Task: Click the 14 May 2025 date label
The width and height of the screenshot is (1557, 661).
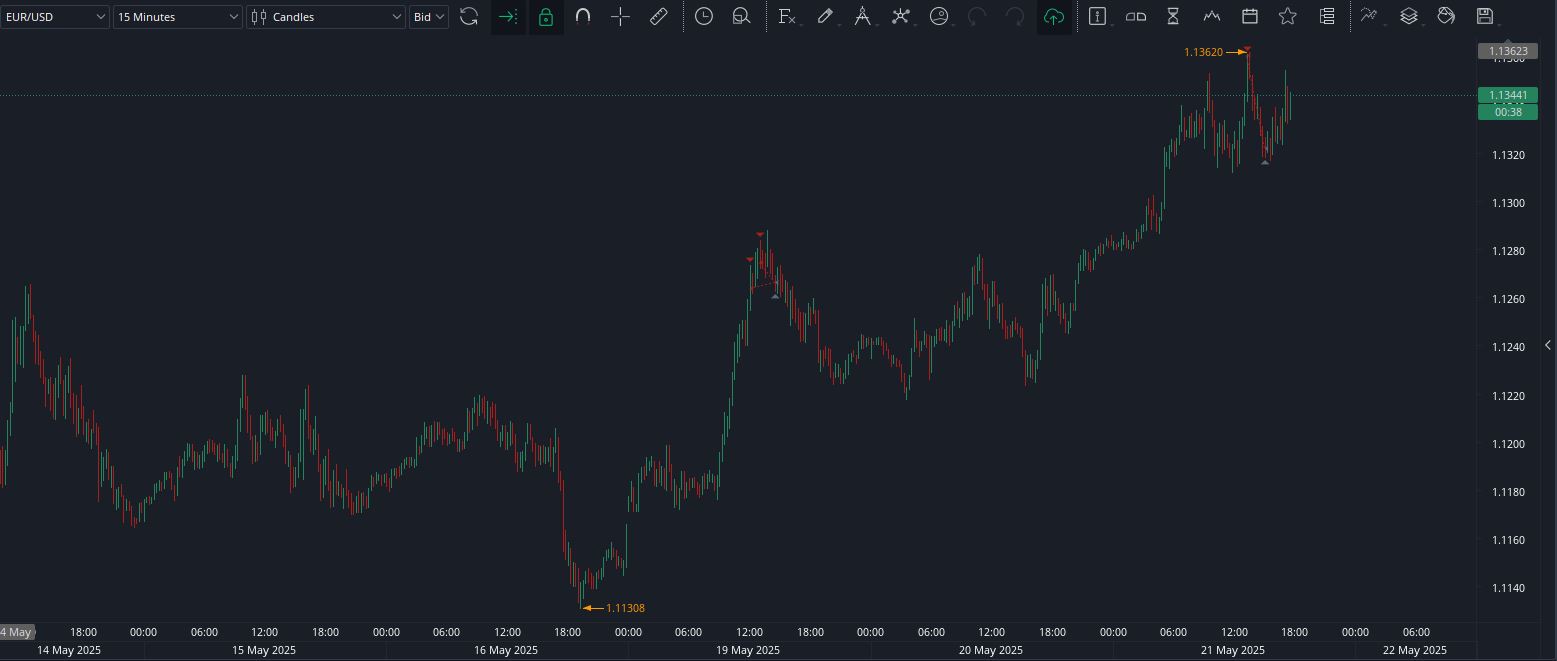Action: point(69,650)
